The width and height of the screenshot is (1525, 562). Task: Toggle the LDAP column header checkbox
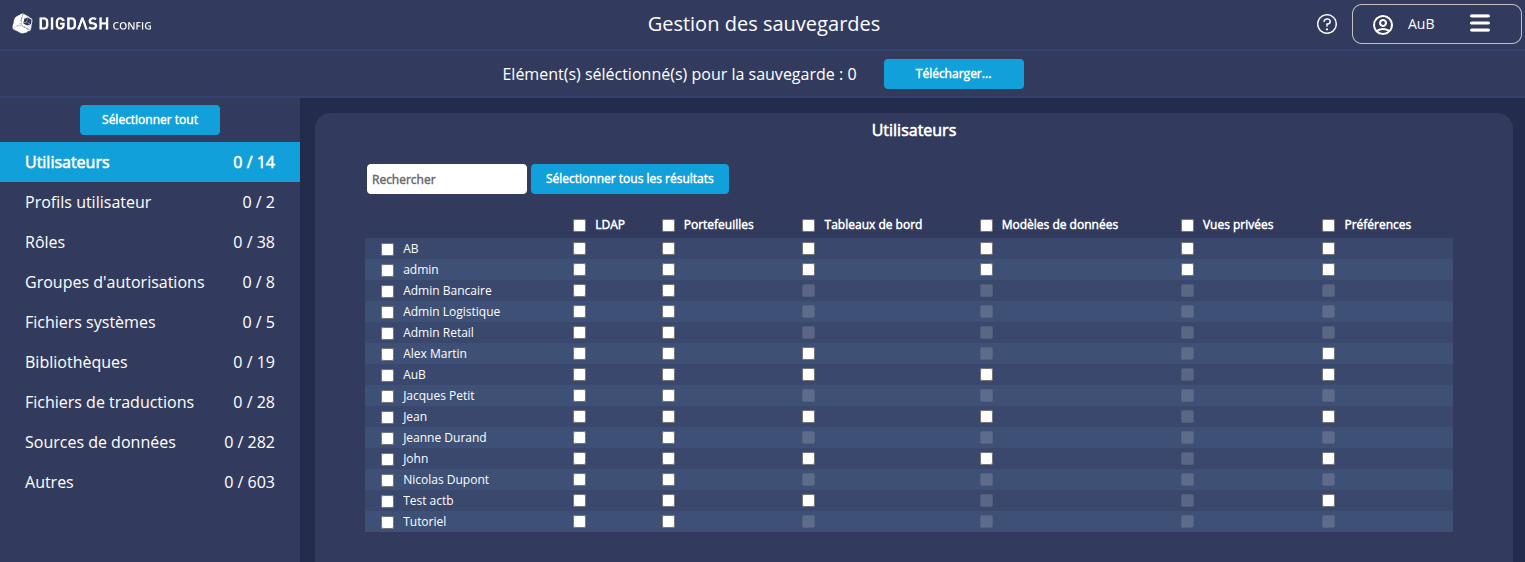[579, 225]
